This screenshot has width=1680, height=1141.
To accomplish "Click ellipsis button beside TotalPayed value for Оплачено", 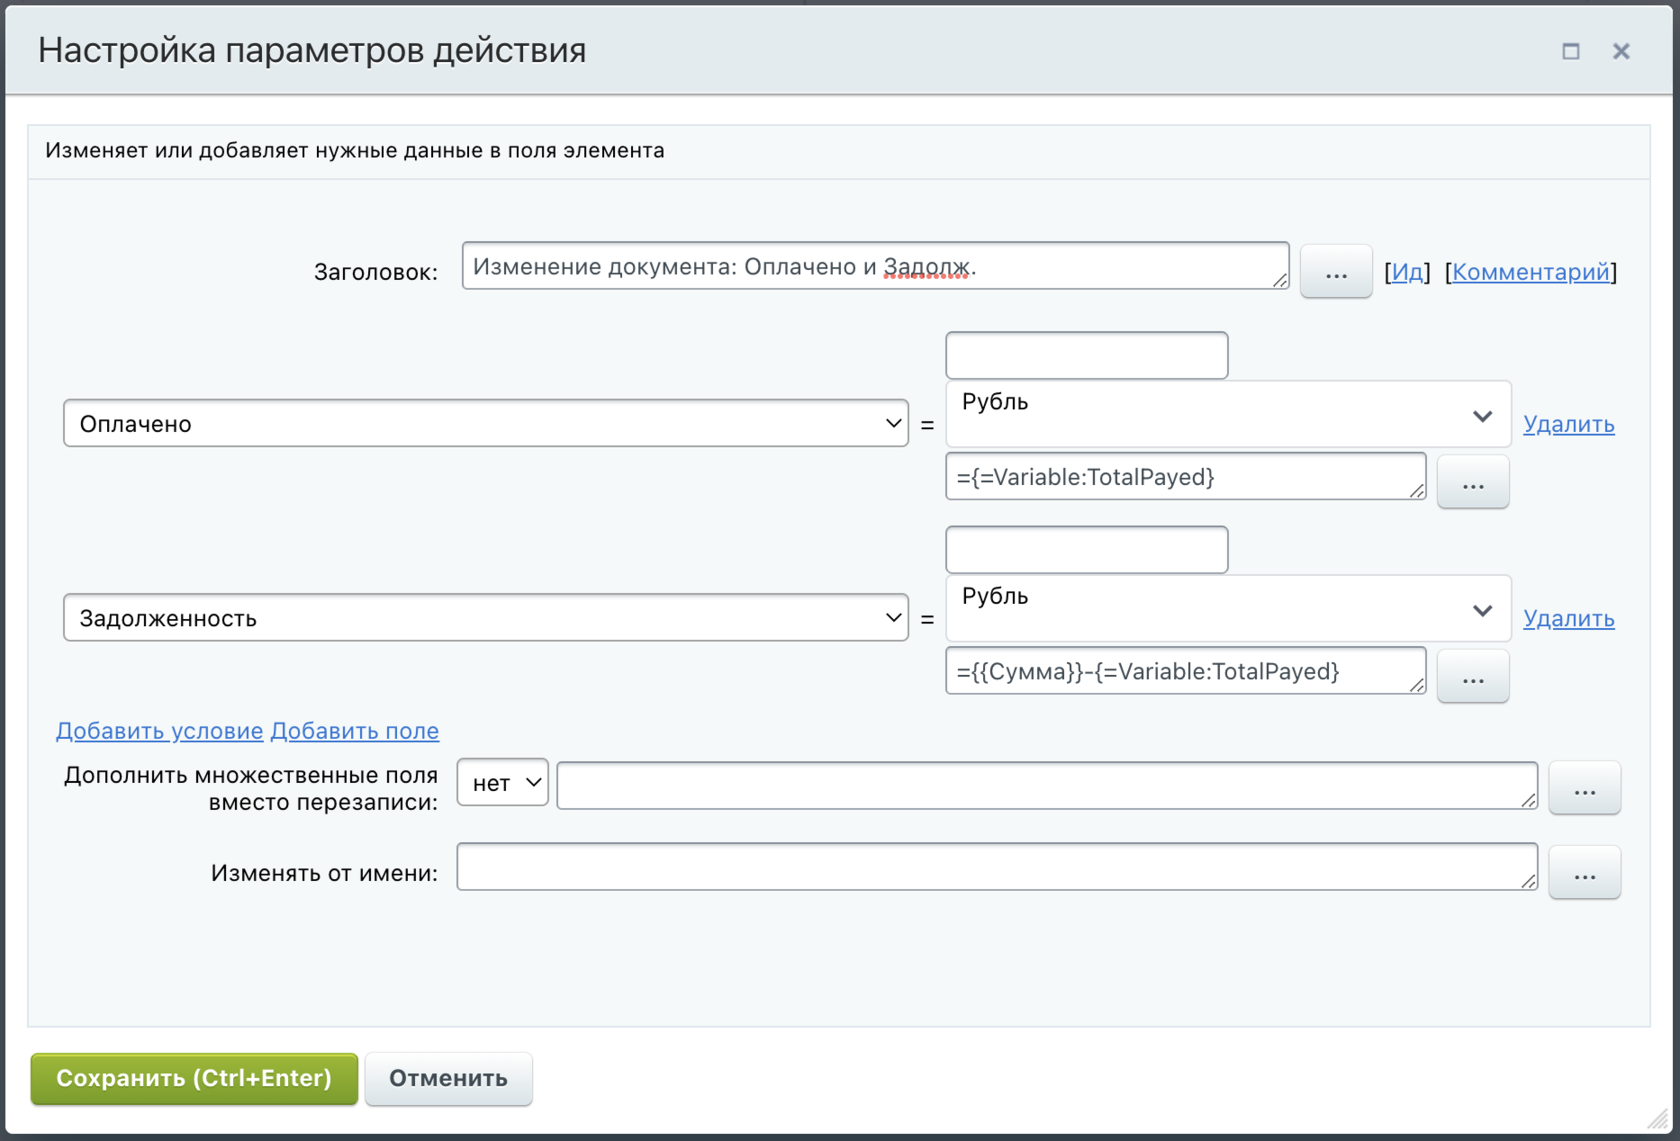I will 1472,482.
